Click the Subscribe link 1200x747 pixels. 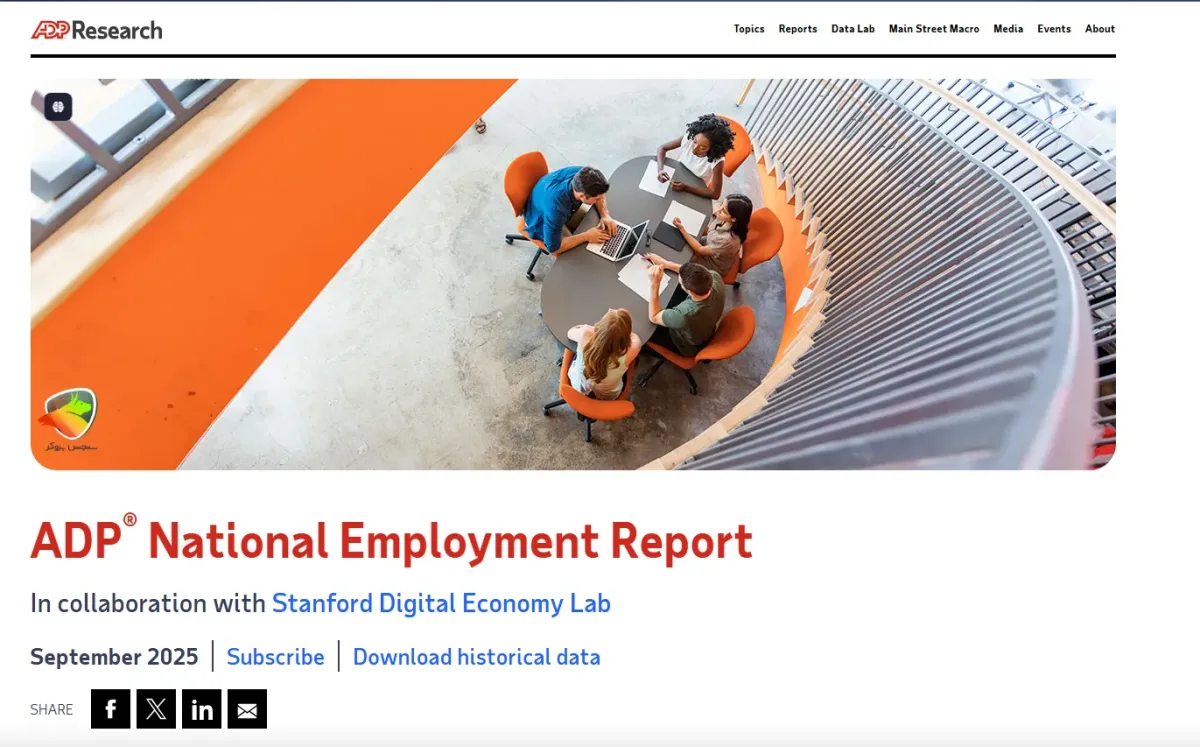tap(275, 657)
